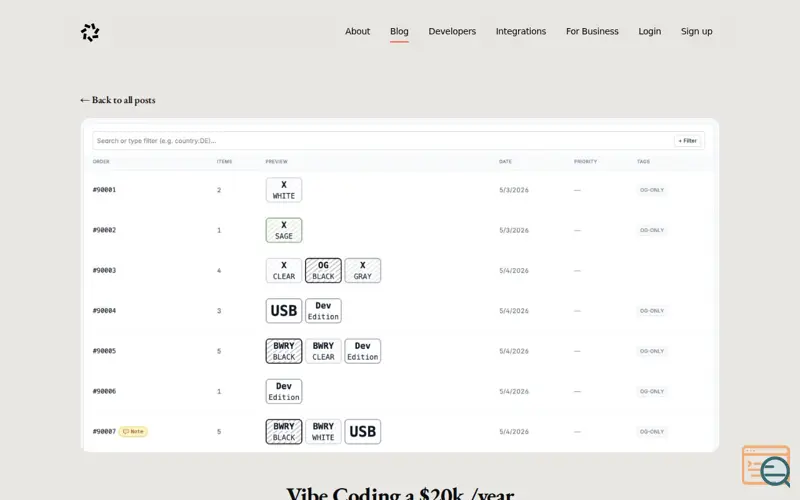
Task: Click the OG-ONLY tag on order #90006
Action: coord(652,391)
